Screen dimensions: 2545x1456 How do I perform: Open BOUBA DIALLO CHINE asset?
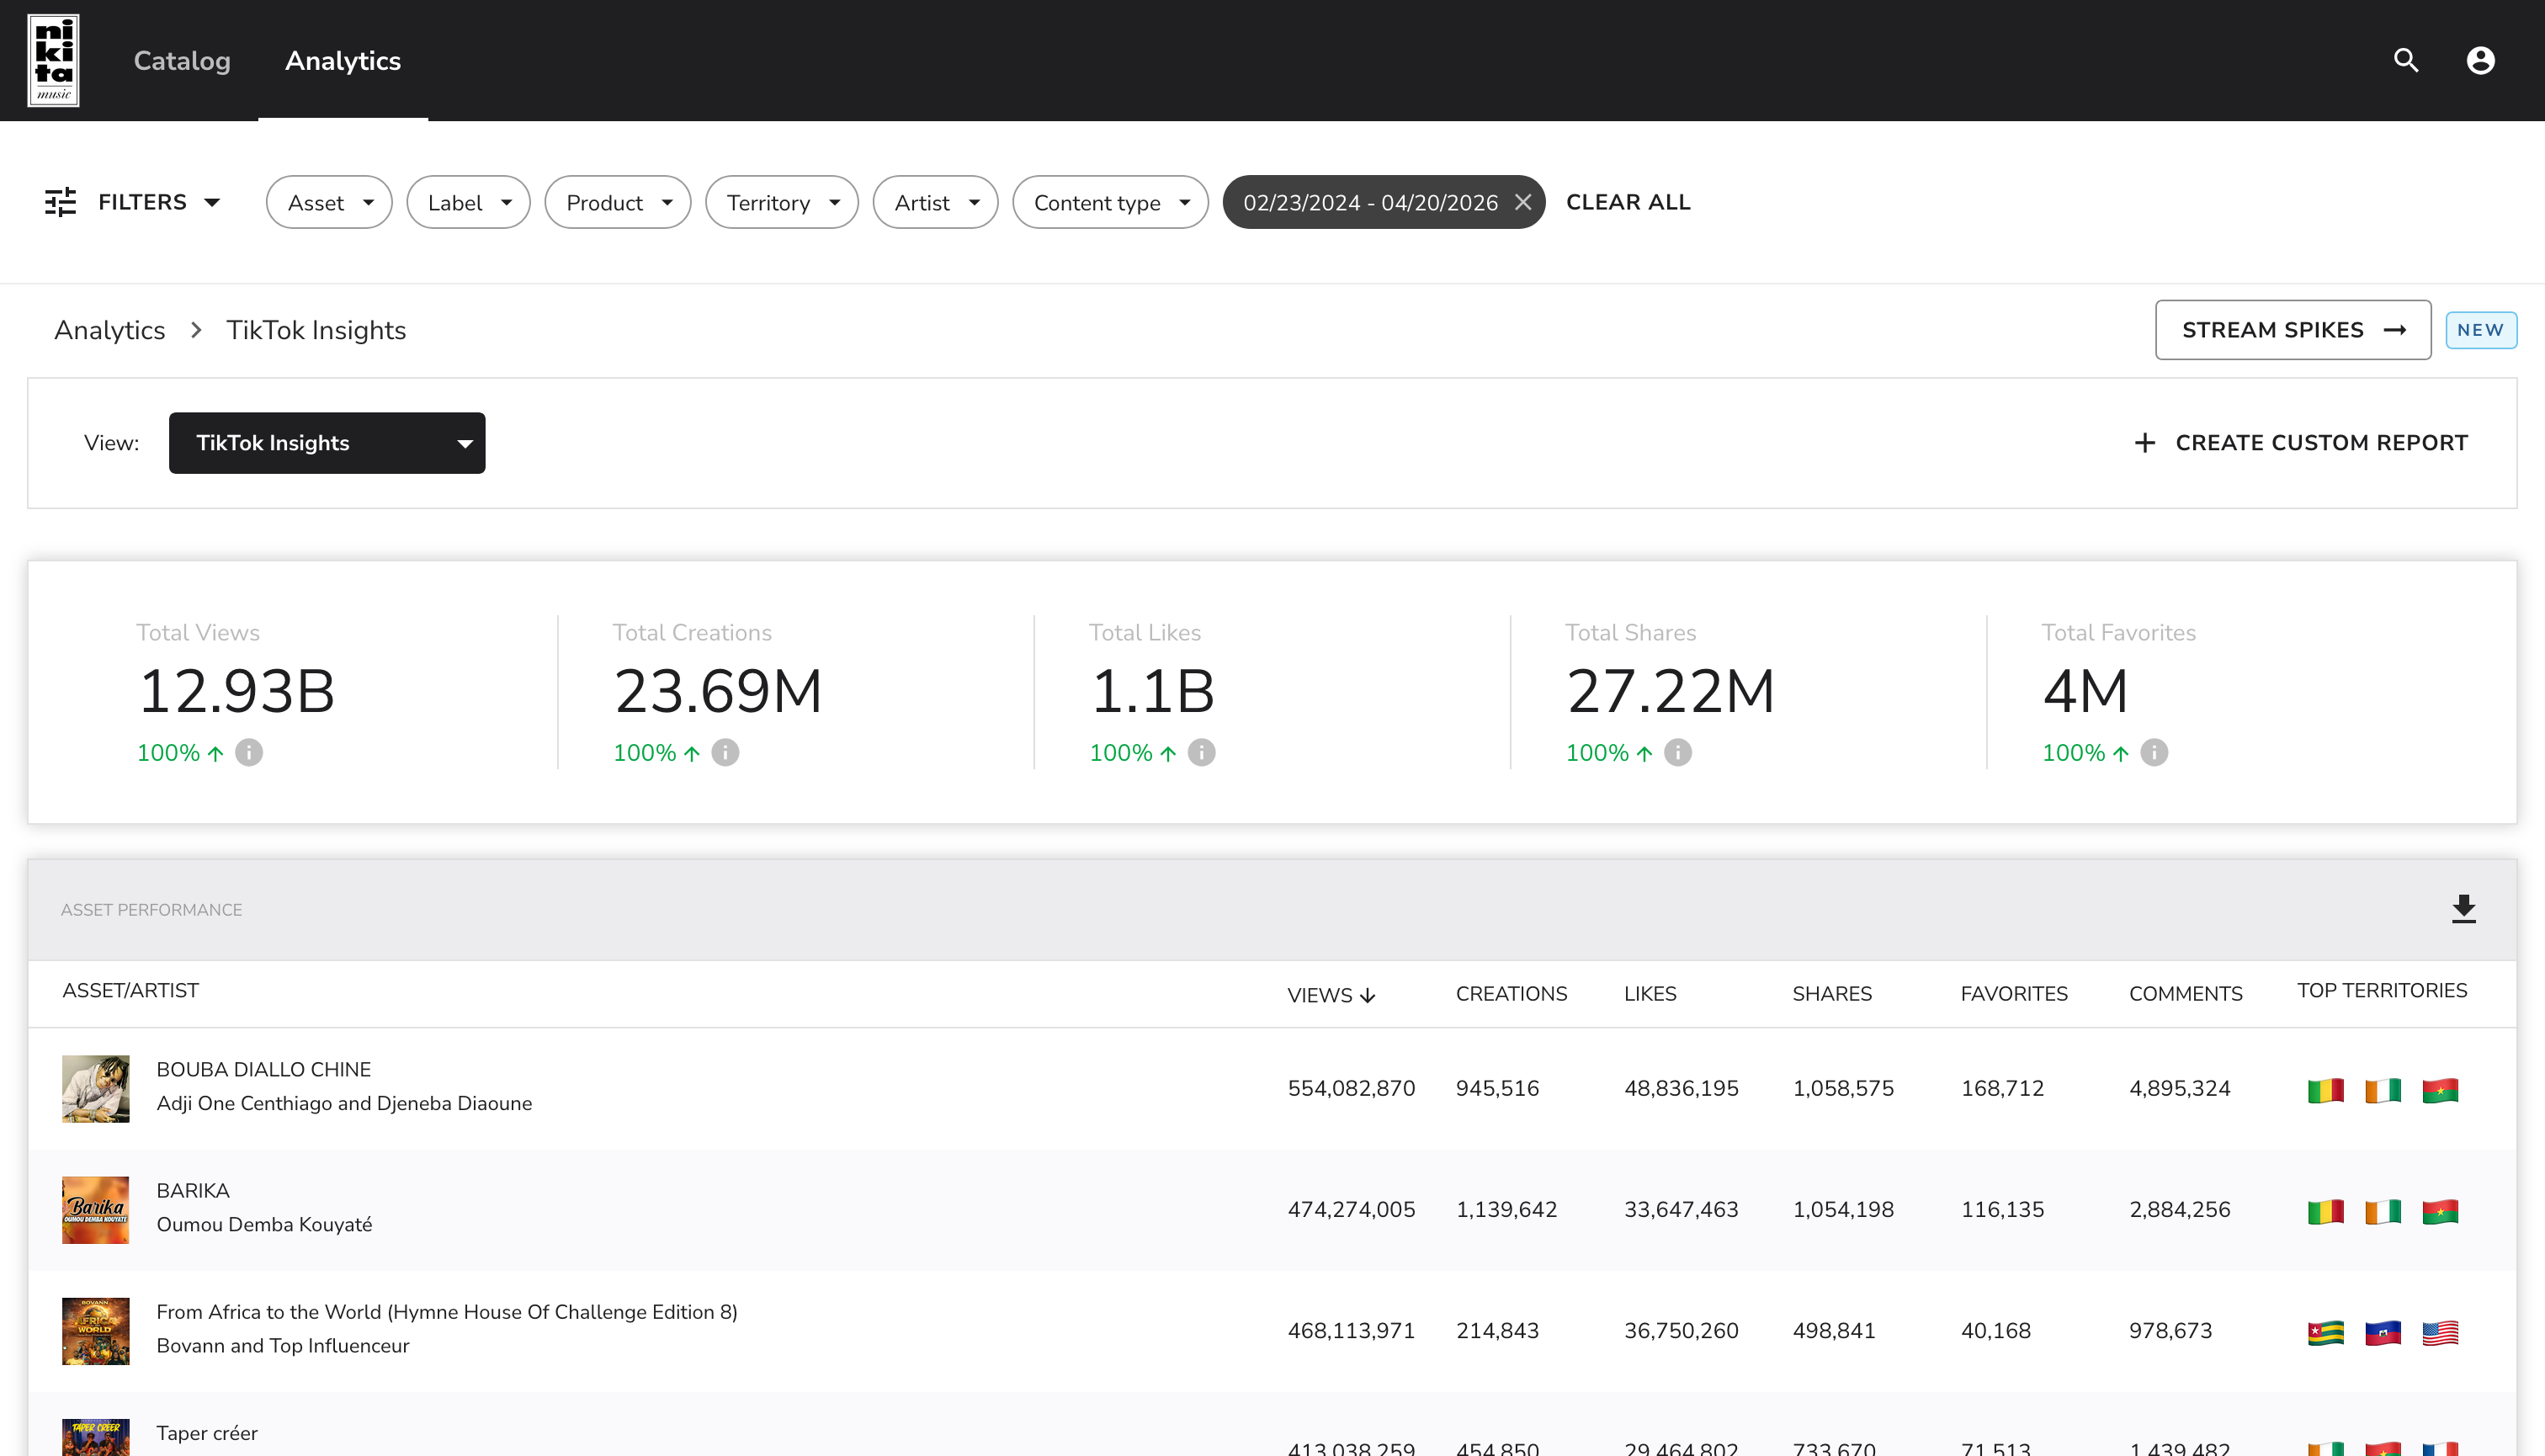tap(264, 1069)
